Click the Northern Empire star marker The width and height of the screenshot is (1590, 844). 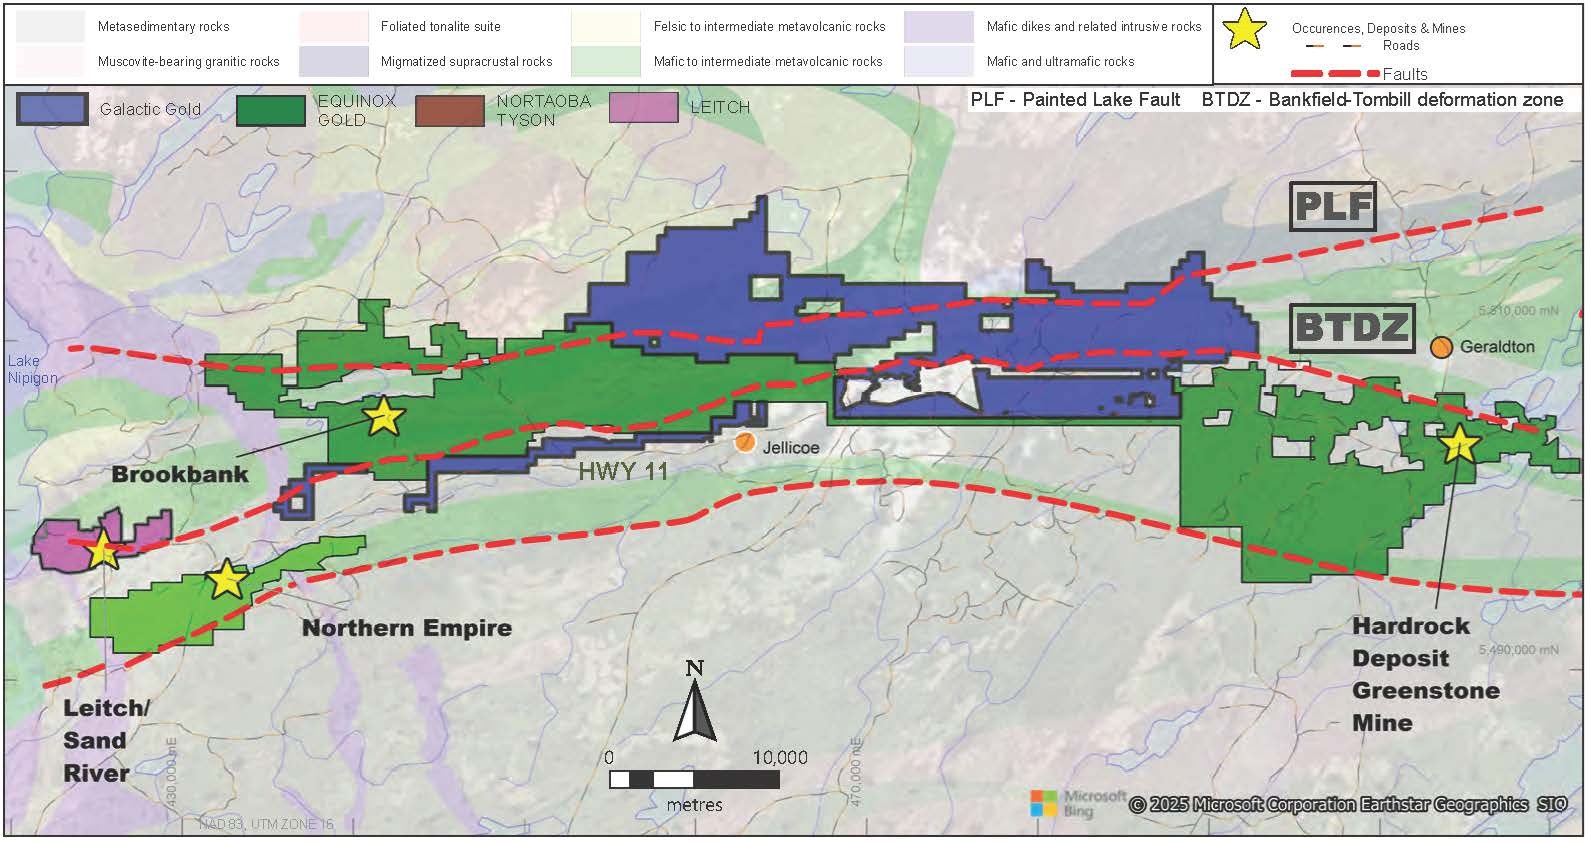pyautogui.click(x=227, y=578)
